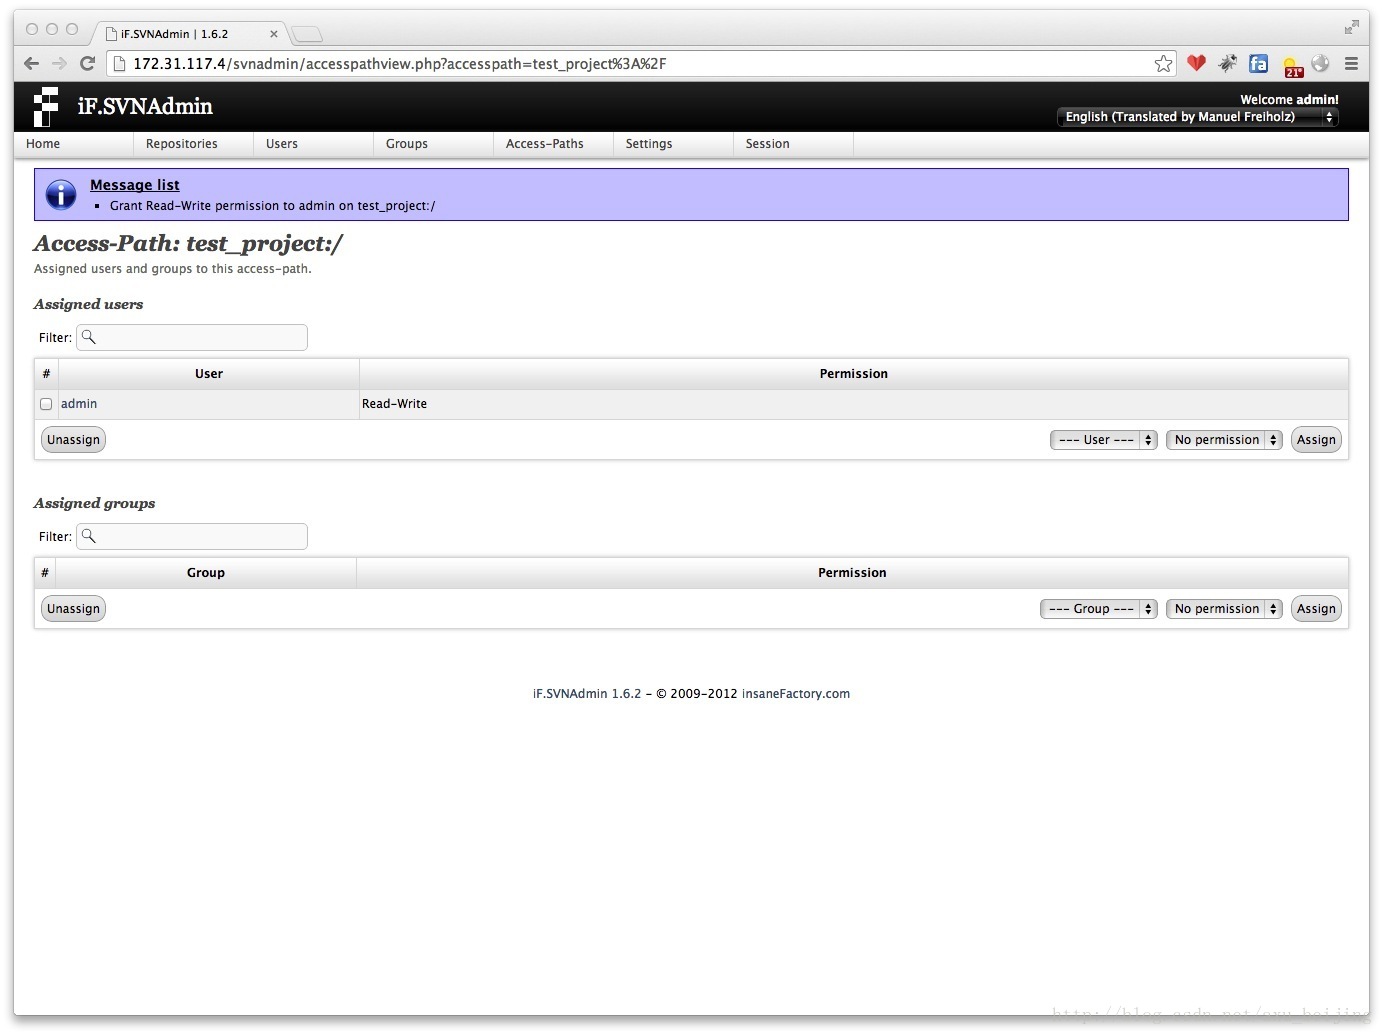Open a new browser tab
The height and width of the screenshot is (1035, 1383).
[307, 35]
